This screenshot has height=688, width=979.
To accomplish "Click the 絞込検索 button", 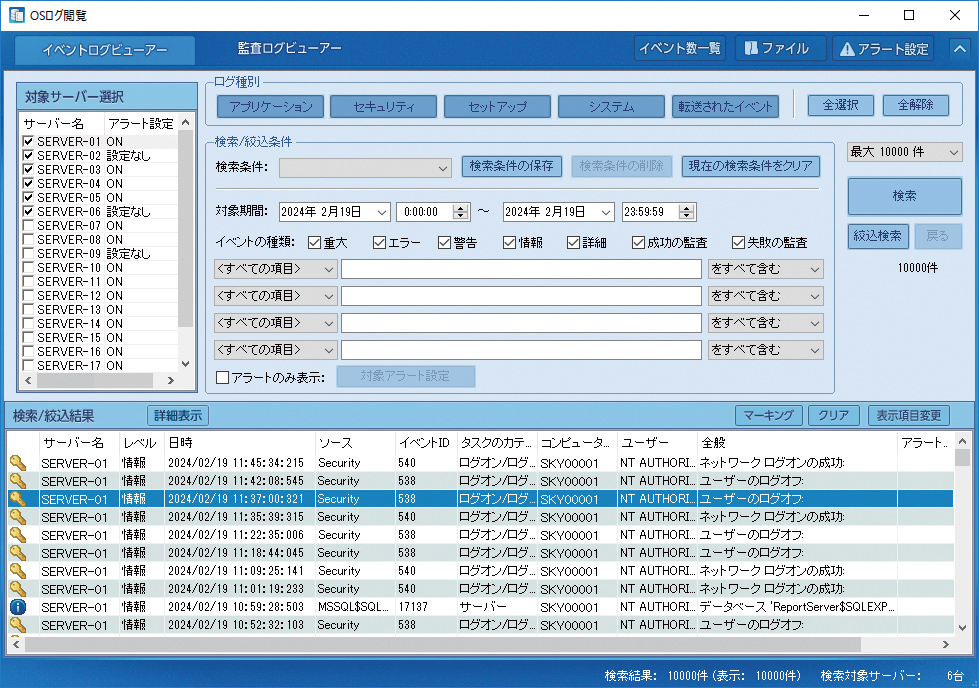I will pyautogui.click(x=877, y=236).
